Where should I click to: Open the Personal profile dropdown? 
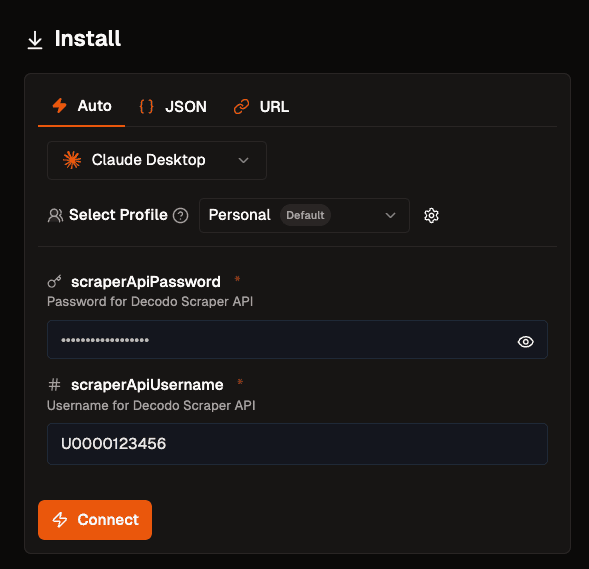(x=304, y=216)
